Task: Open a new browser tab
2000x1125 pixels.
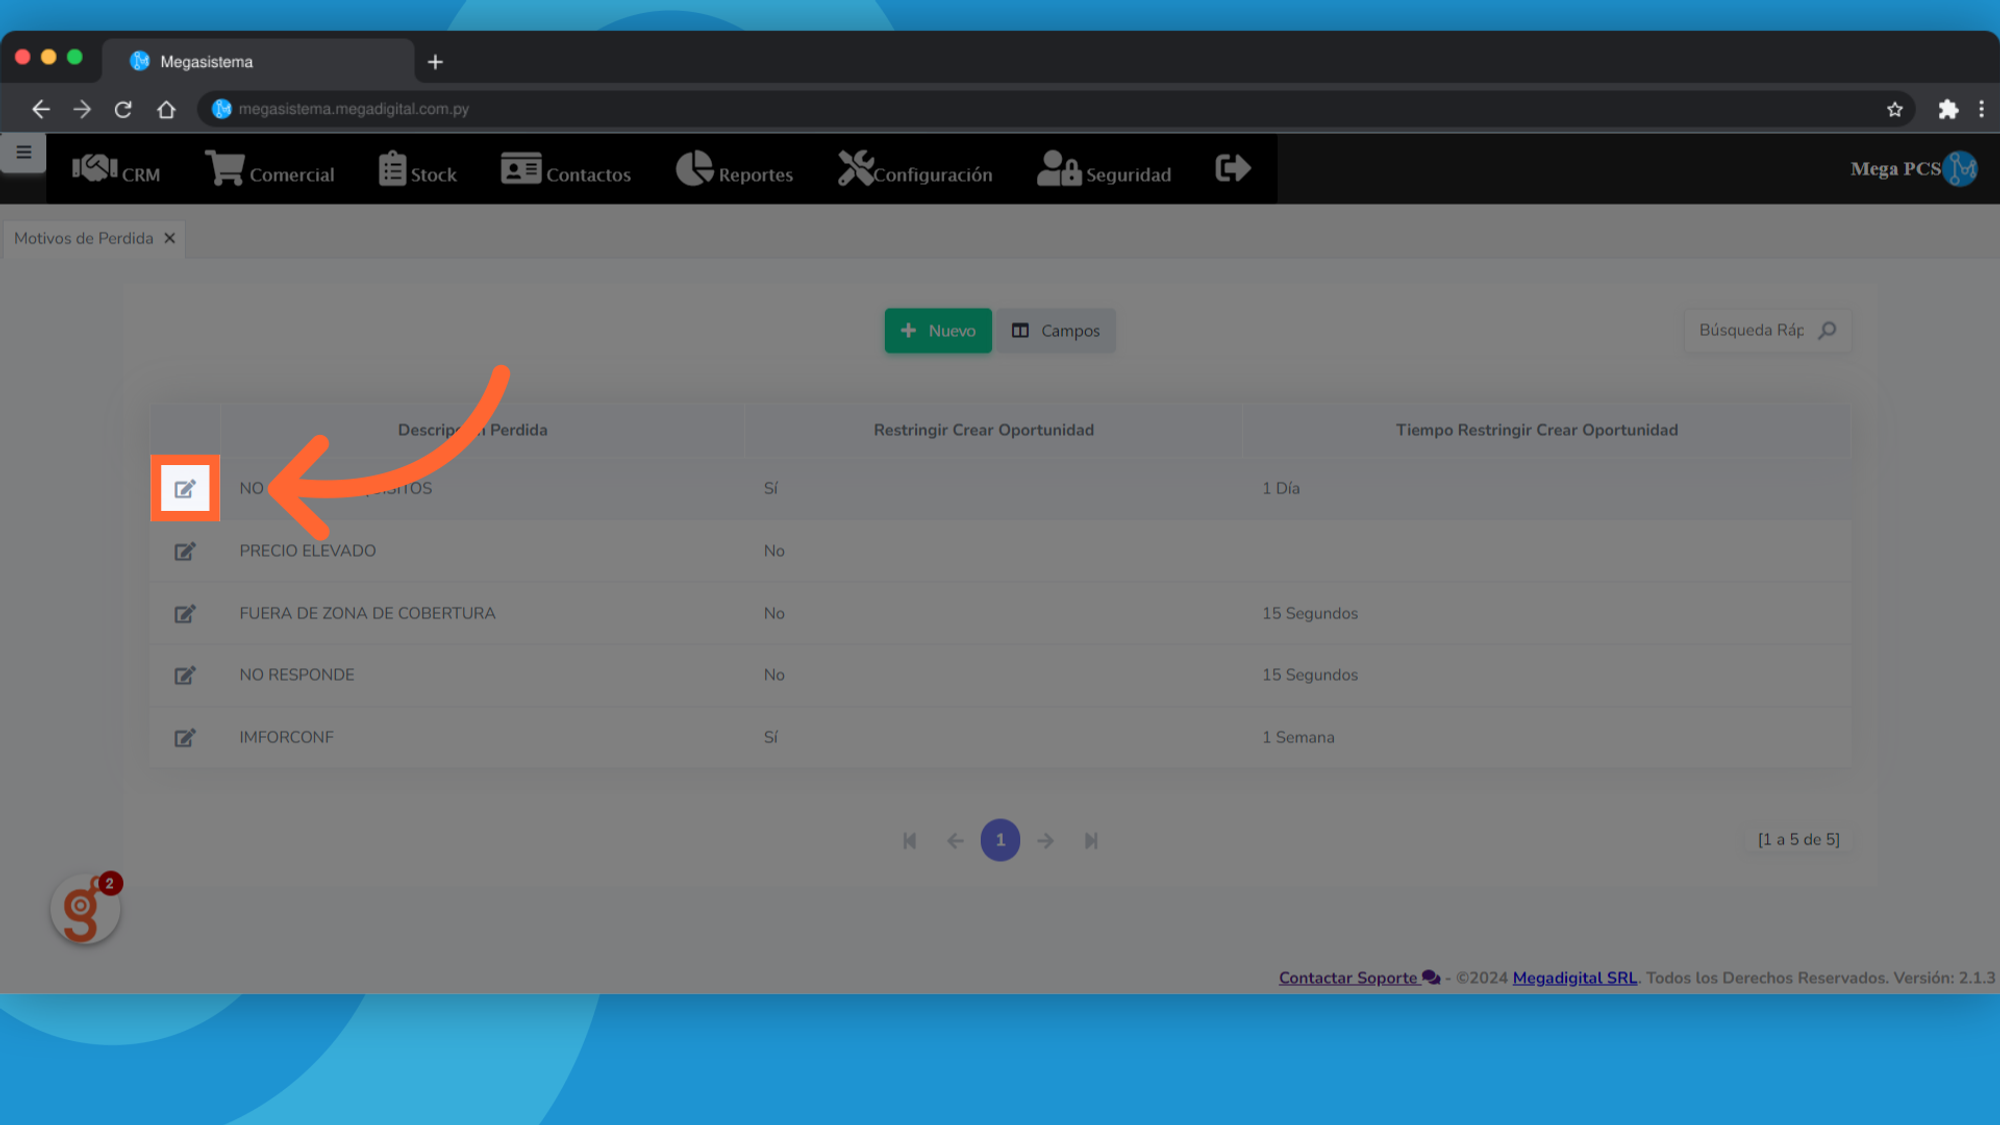Action: pyautogui.click(x=435, y=62)
